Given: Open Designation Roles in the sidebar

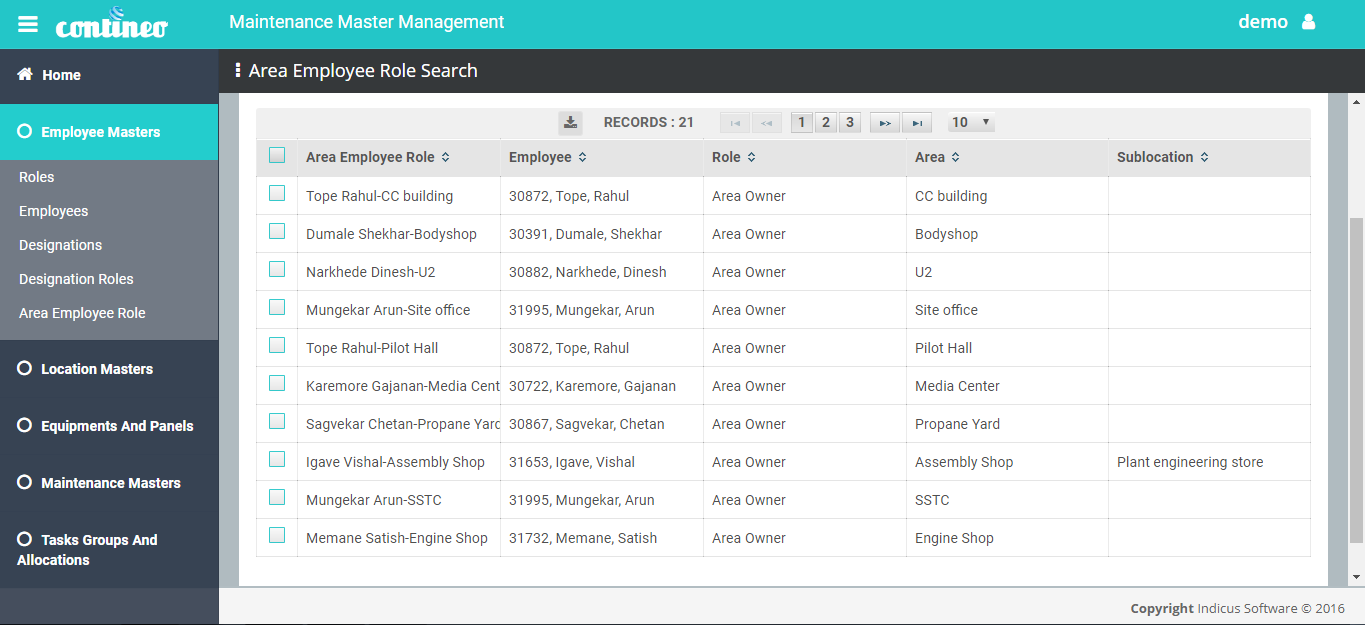Looking at the screenshot, I should 76,279.
